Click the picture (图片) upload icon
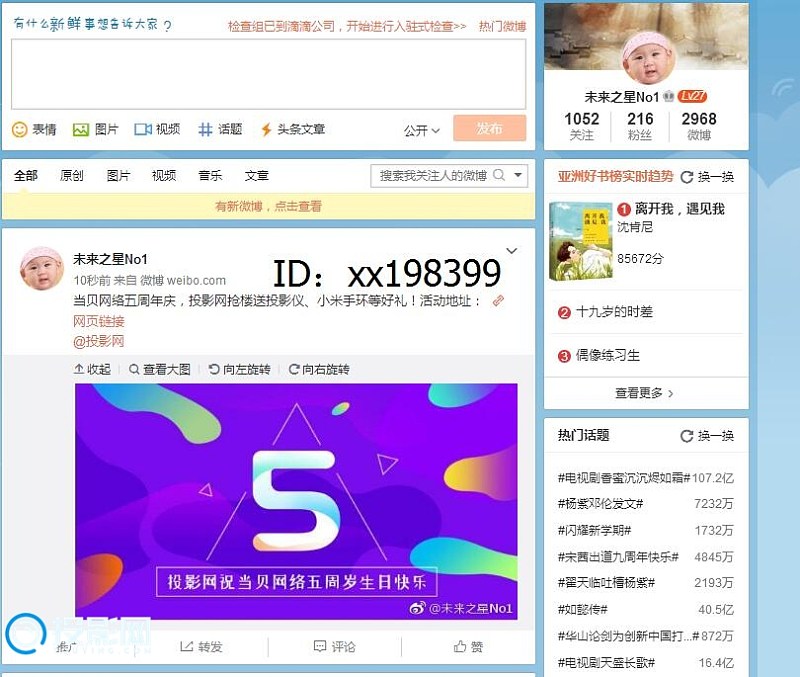The height and width of the screenshot is (677, 800). coord(81,130)
